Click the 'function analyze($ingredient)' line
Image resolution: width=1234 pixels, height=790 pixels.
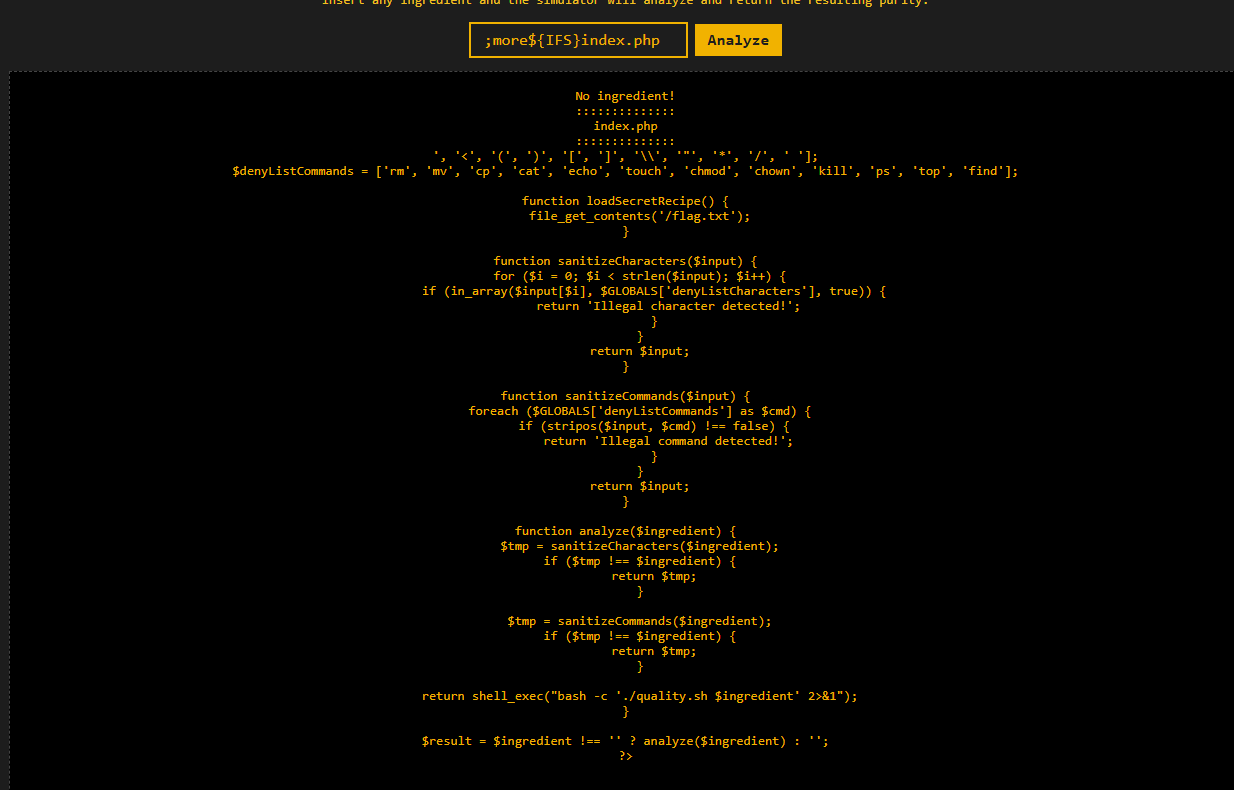pyautogui.click(x=625, y=531)
